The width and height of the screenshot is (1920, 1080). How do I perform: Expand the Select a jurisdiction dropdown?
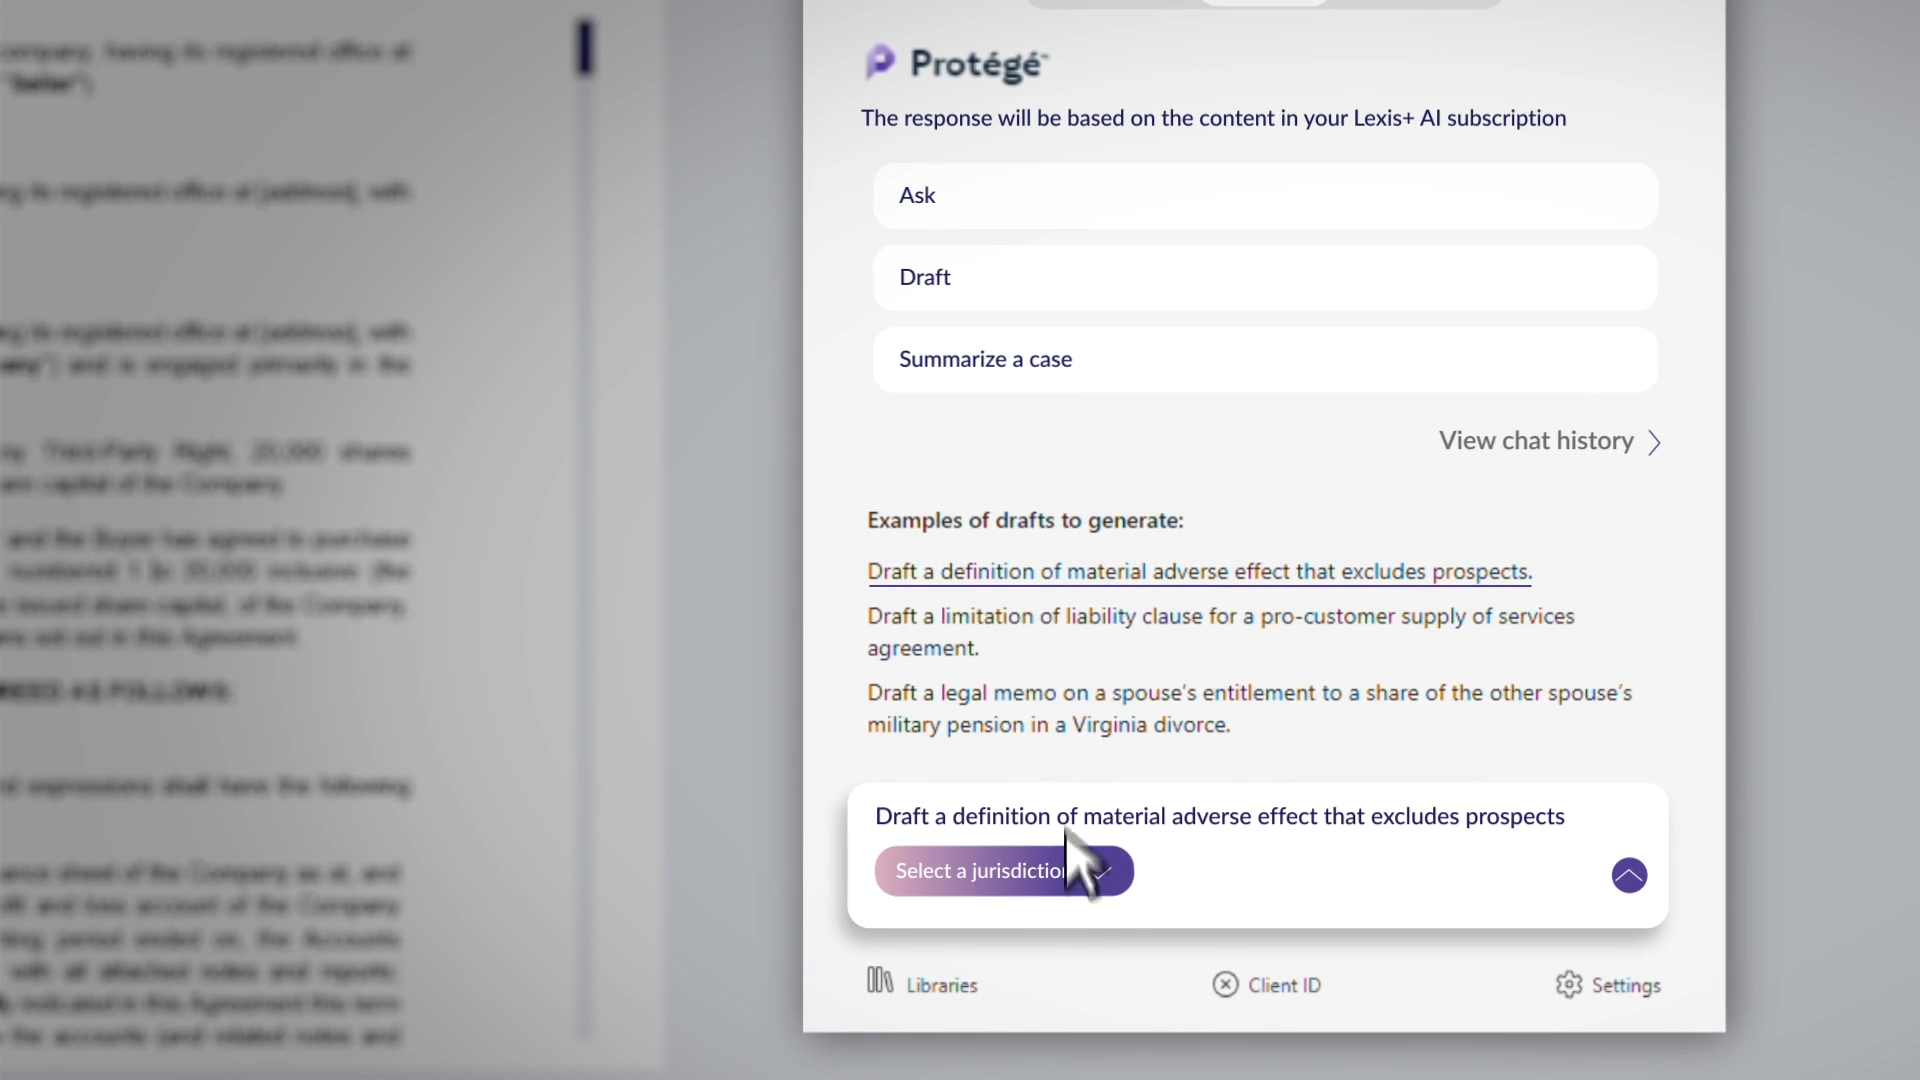1004,871
